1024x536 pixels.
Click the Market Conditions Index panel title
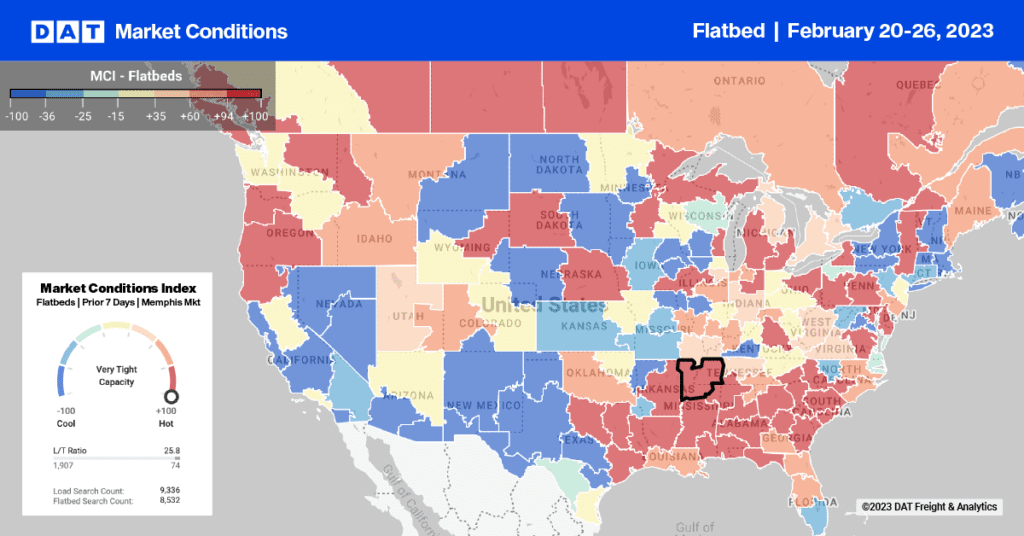click(x=118, y=288)
